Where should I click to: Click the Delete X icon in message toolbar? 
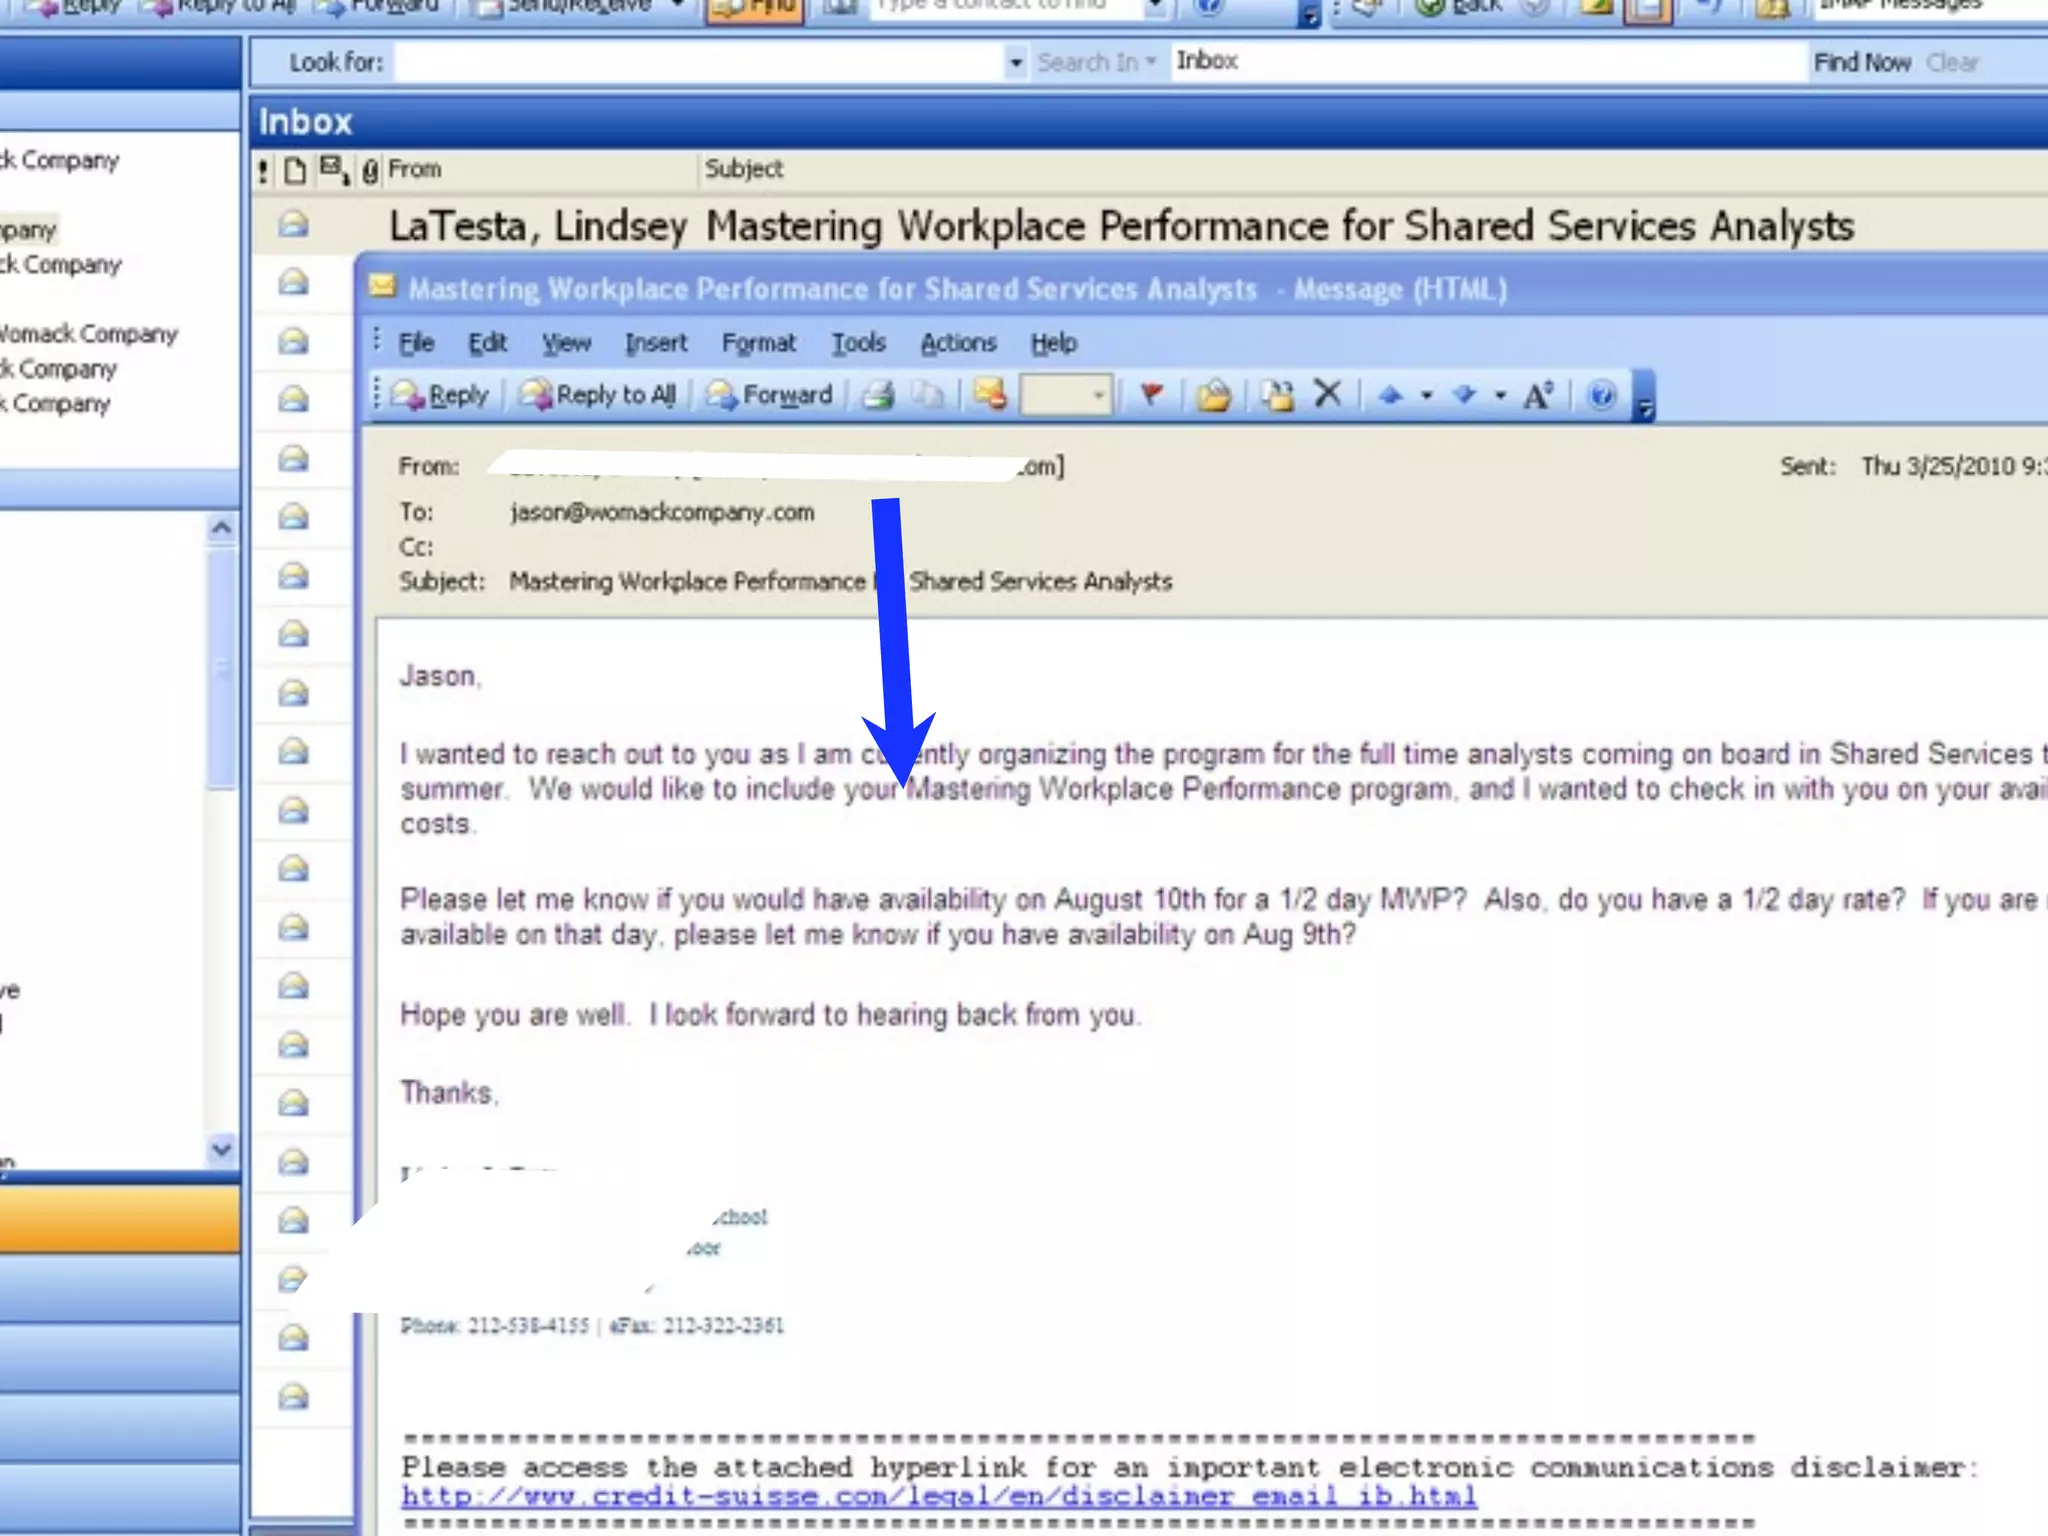(x=1327, y=394)
